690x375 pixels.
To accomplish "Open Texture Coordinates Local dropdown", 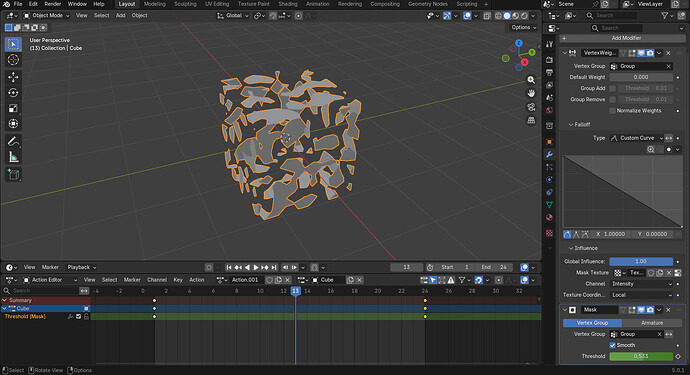I will pyautogui.click(x=641, y=295).
